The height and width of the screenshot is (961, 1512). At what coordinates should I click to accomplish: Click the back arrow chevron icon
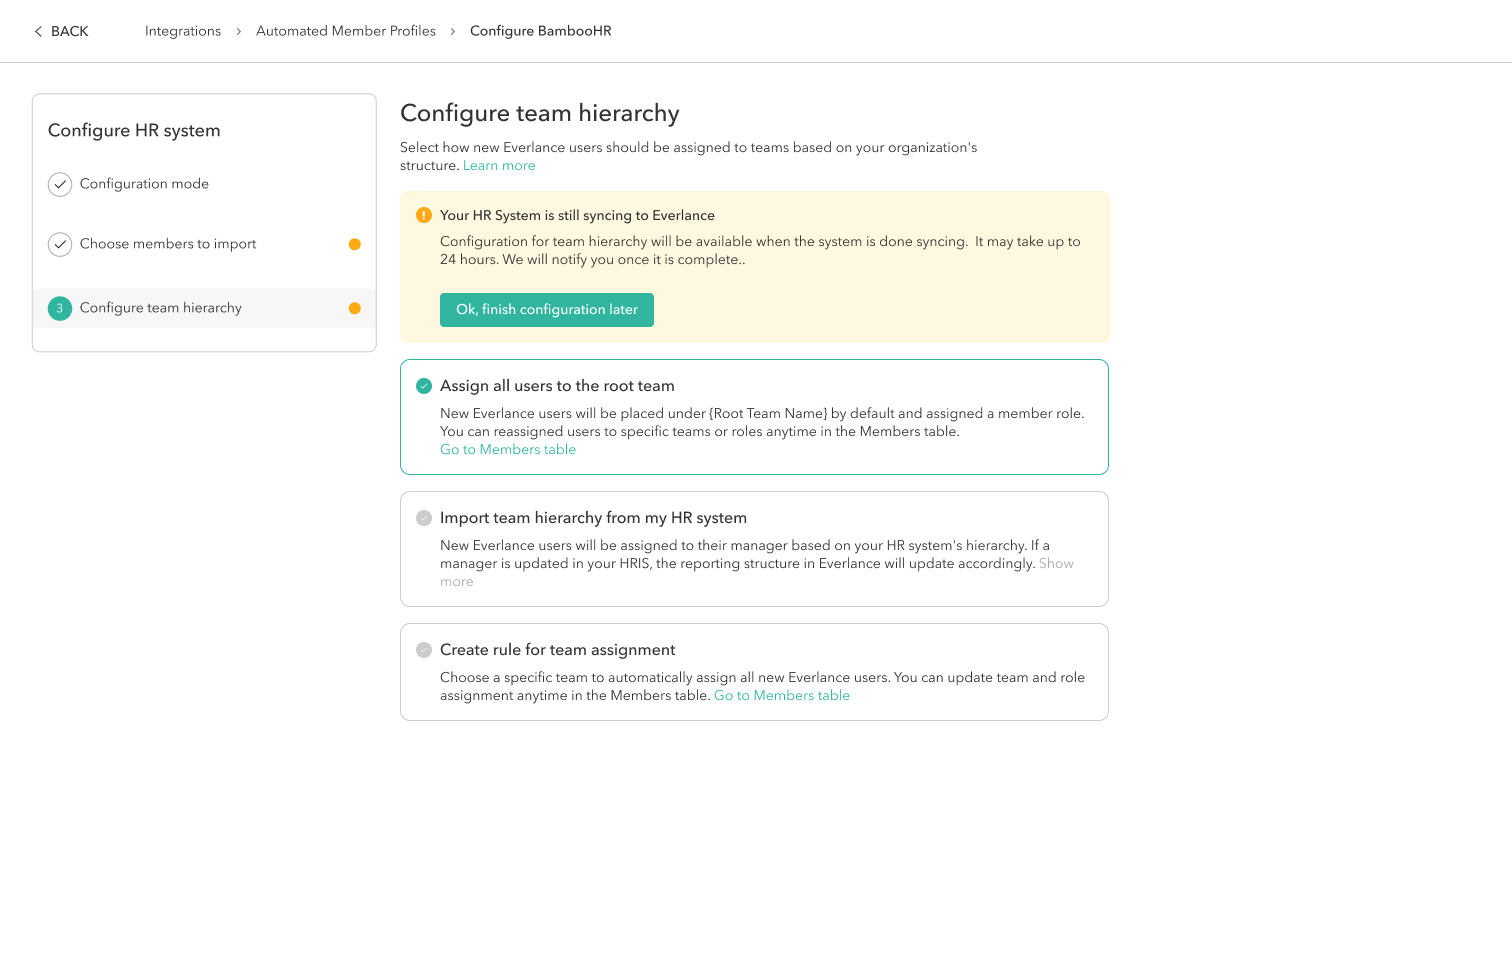(38, 32)
